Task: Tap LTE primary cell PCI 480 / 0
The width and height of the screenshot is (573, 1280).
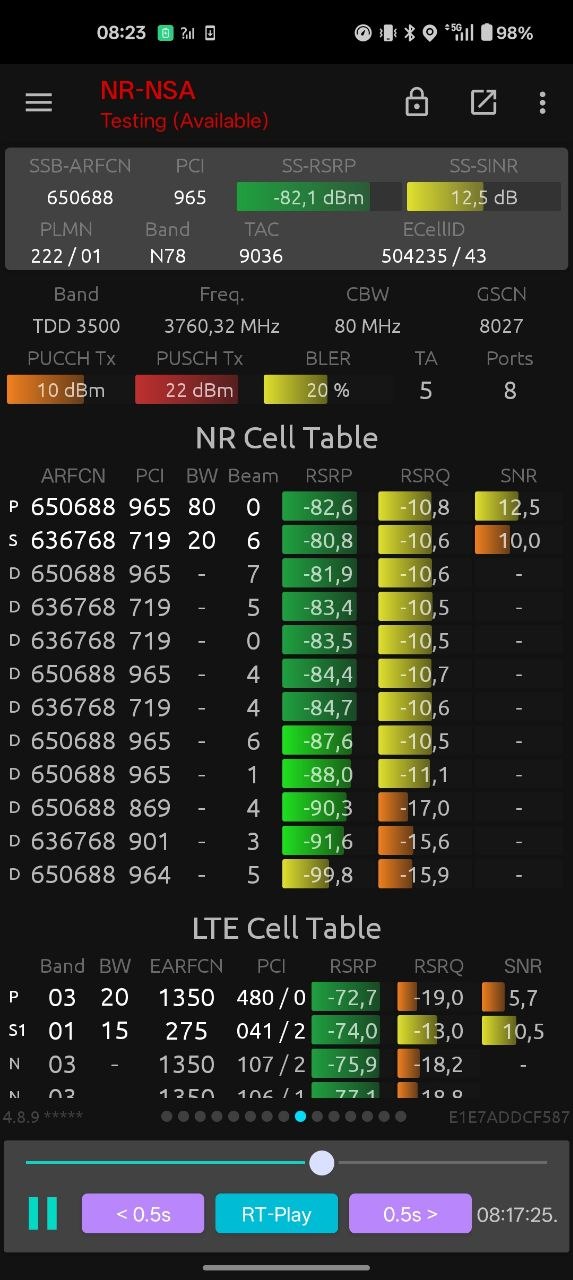Action: 270,997
